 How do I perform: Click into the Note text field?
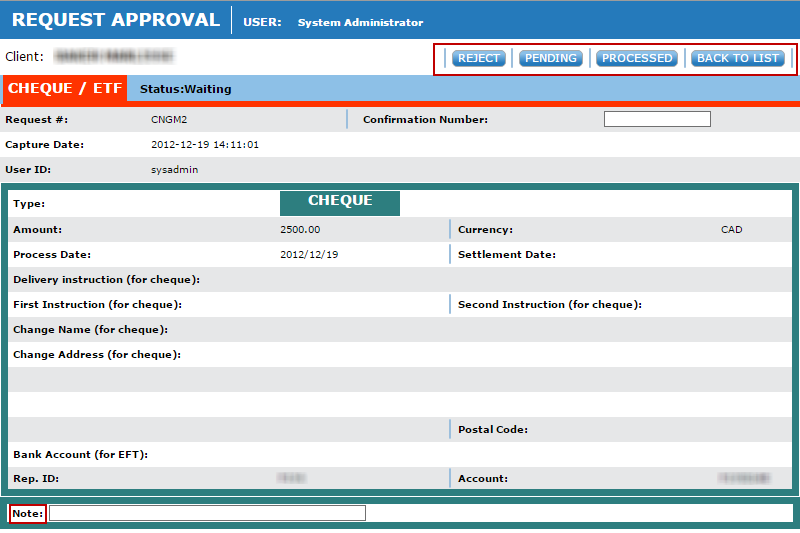(x=207, y=513)
